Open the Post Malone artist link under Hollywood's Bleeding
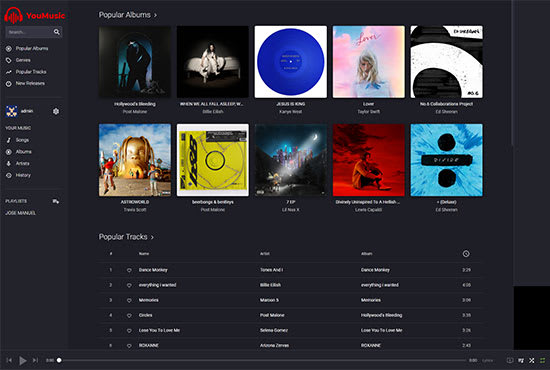This screenshot has width=550, height=370. tap(135, 112)
